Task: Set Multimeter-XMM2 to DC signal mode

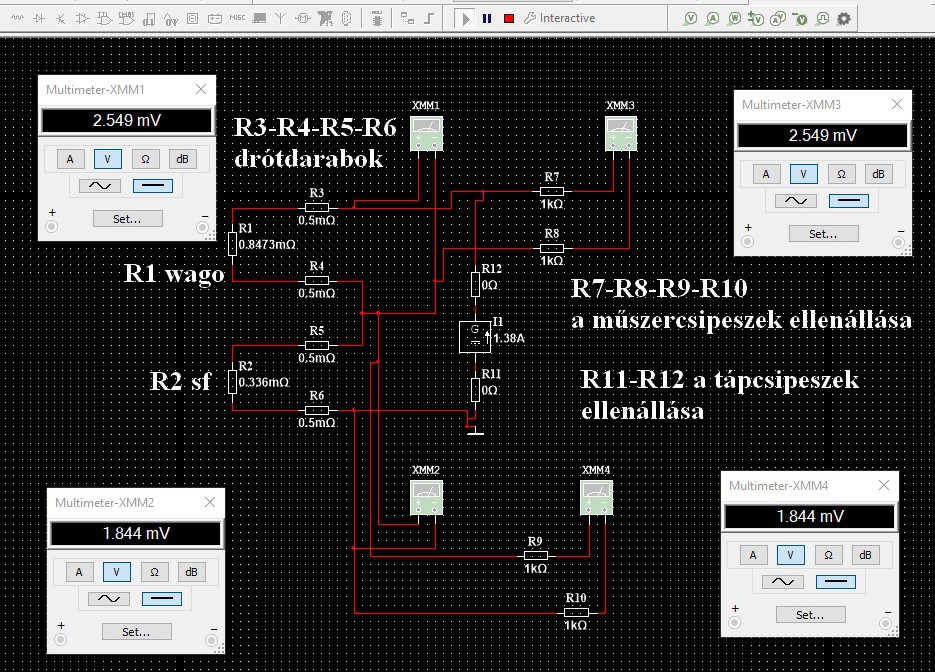Action: [x=162, y=599]
